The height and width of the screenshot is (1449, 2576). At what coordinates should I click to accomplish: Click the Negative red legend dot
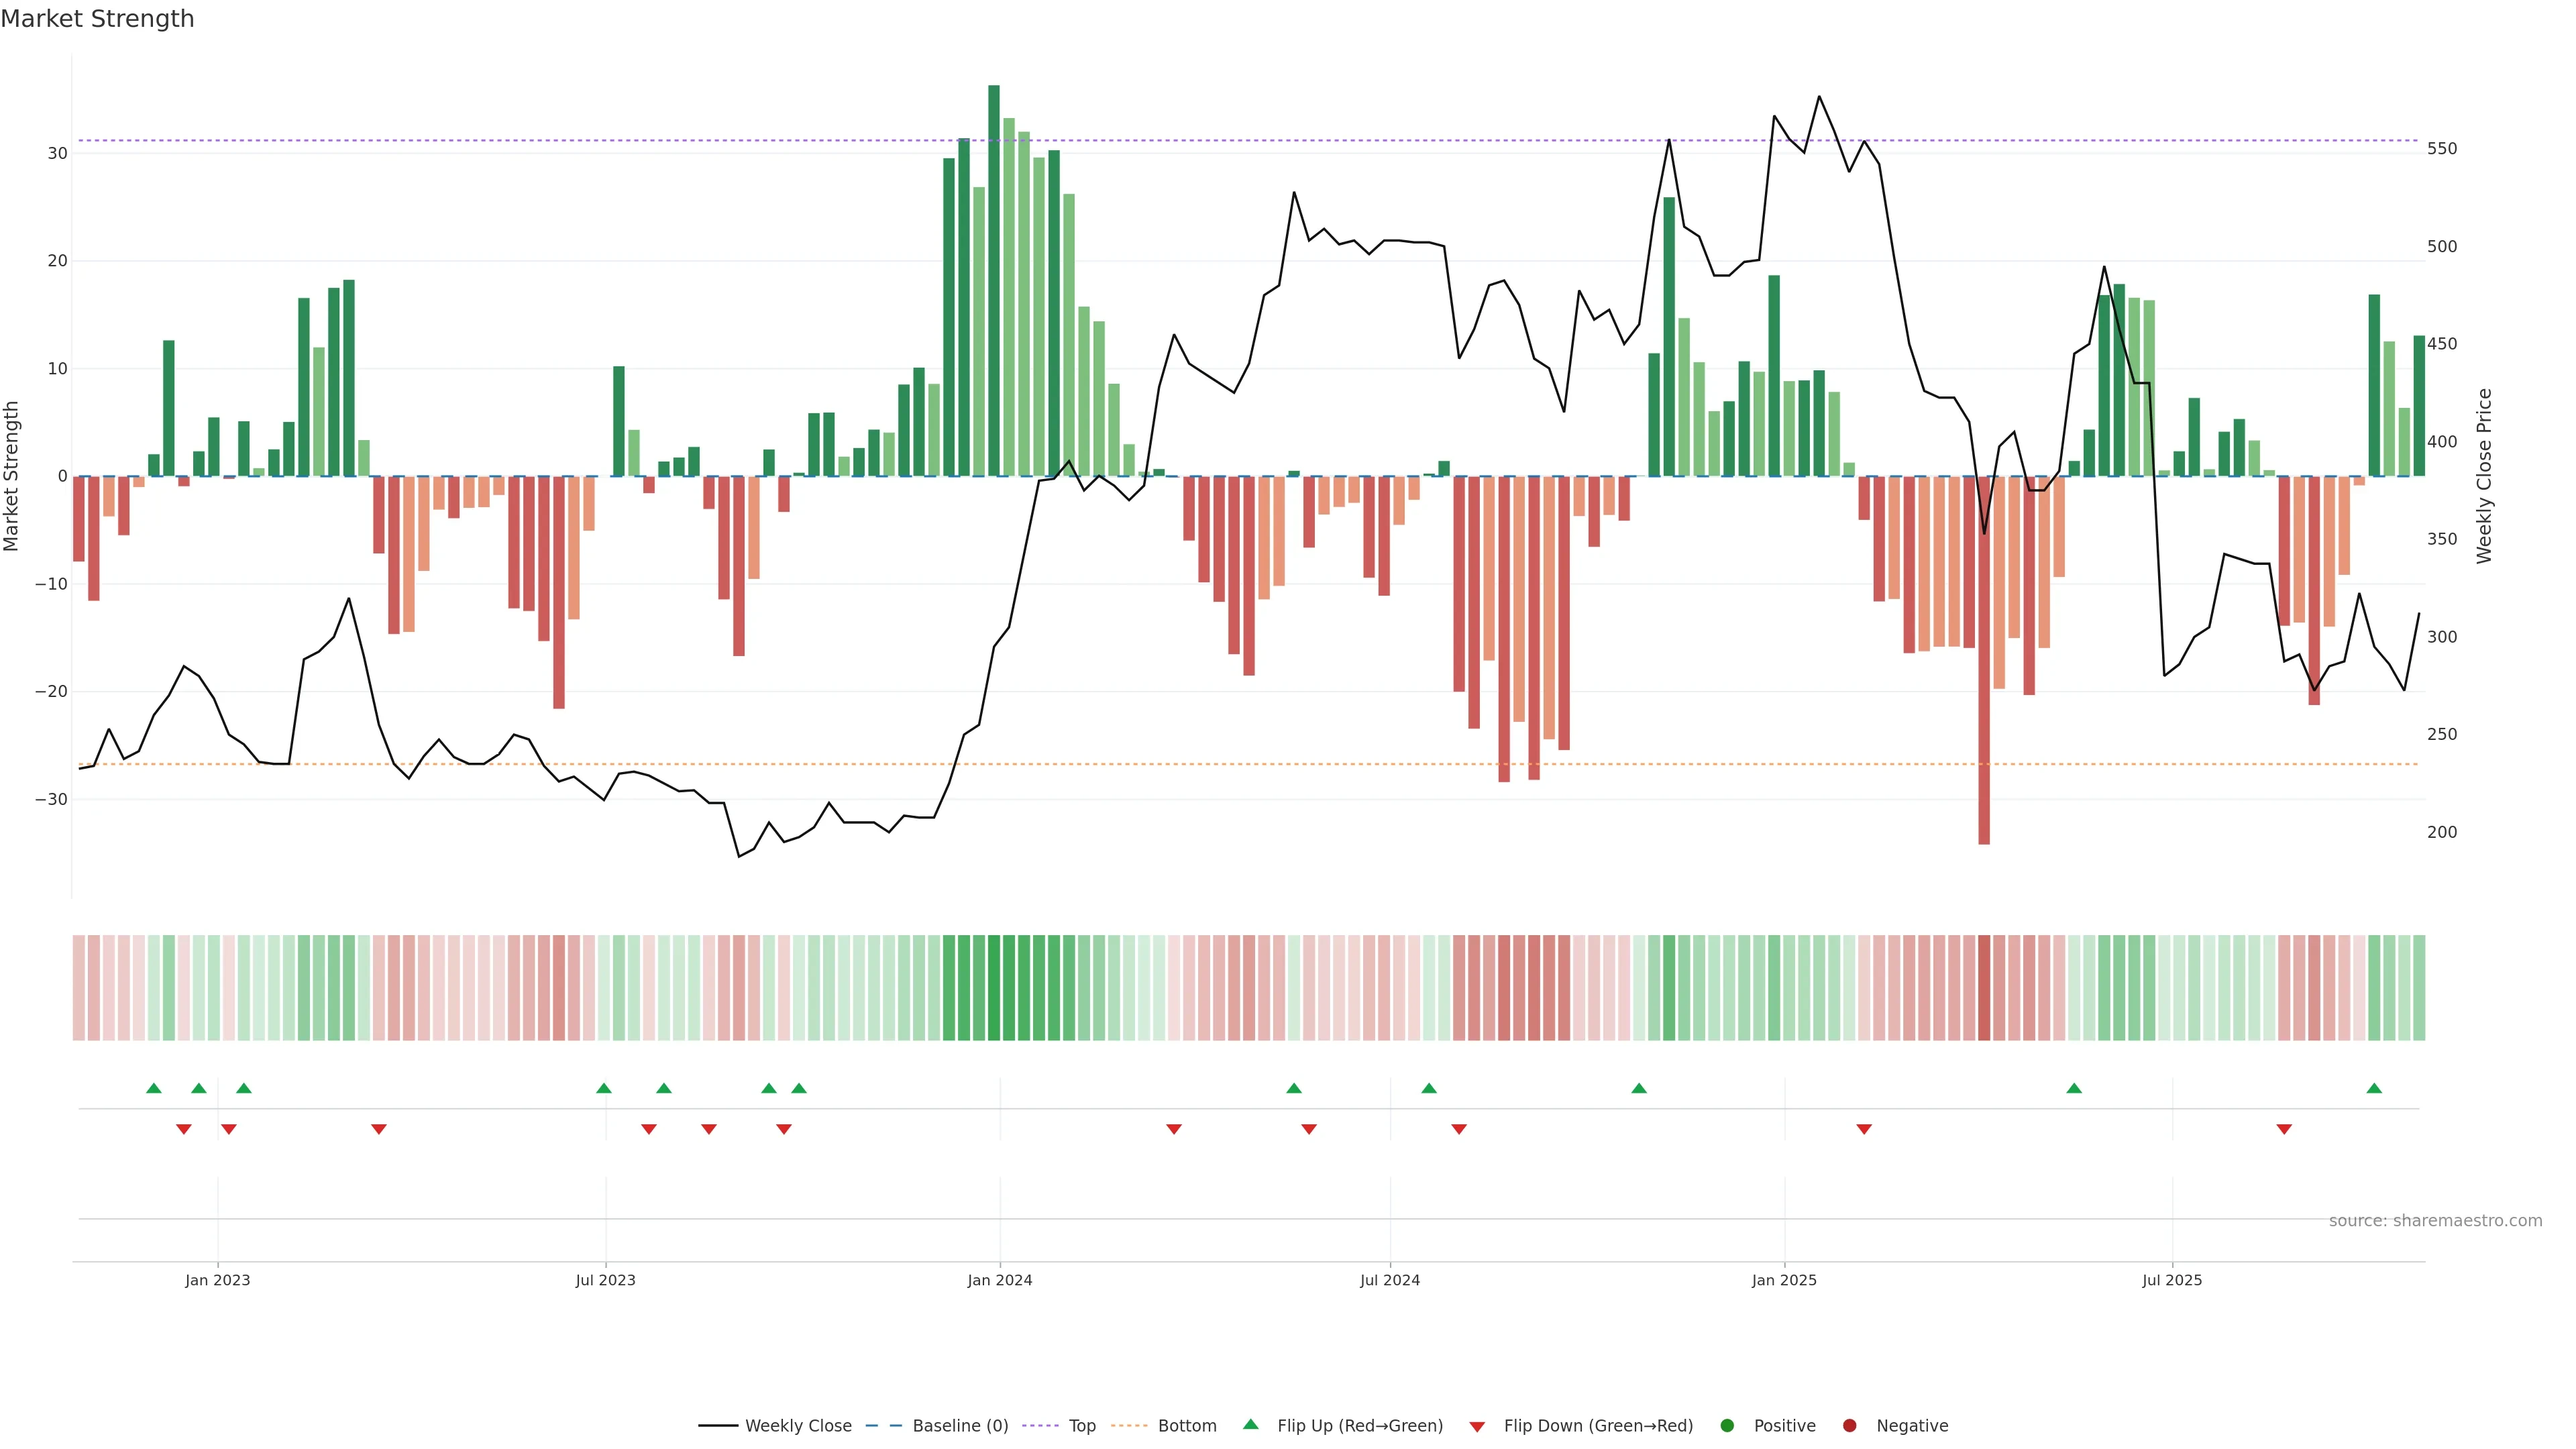[x=1849, y=1425]
